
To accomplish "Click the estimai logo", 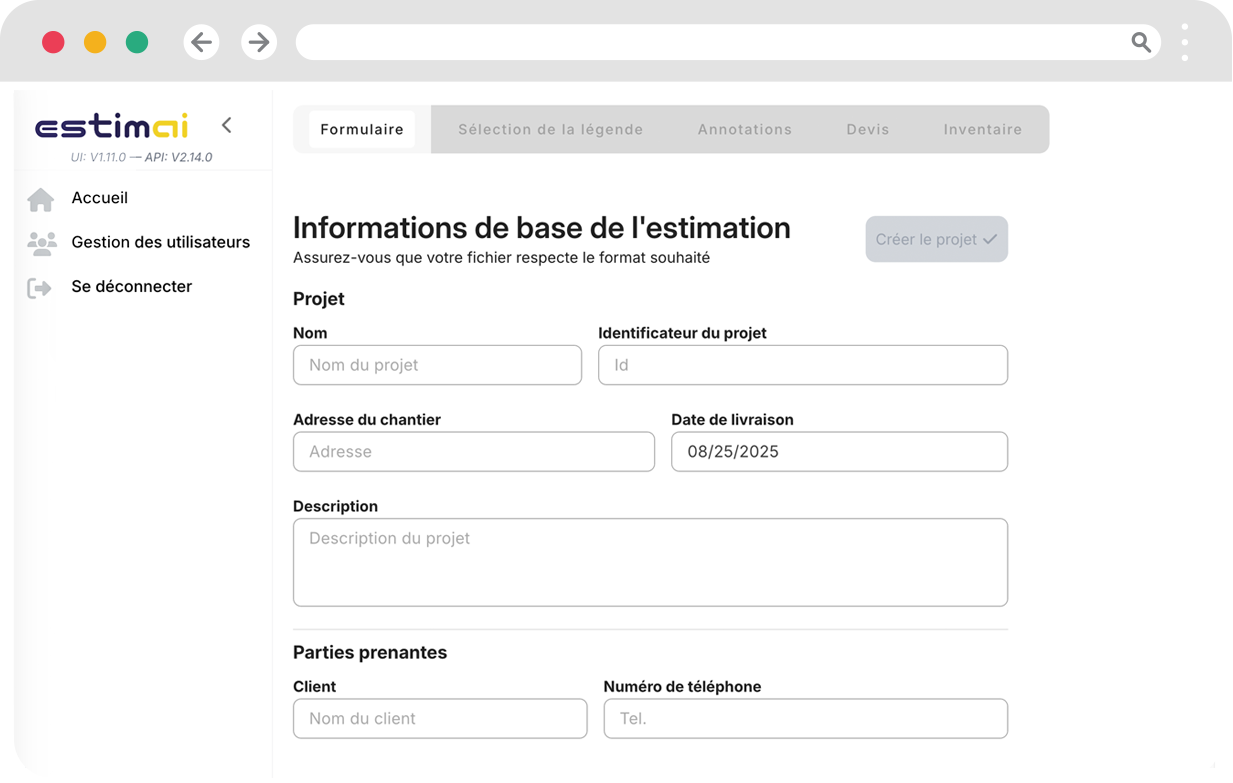I will [x=112, y=126].
